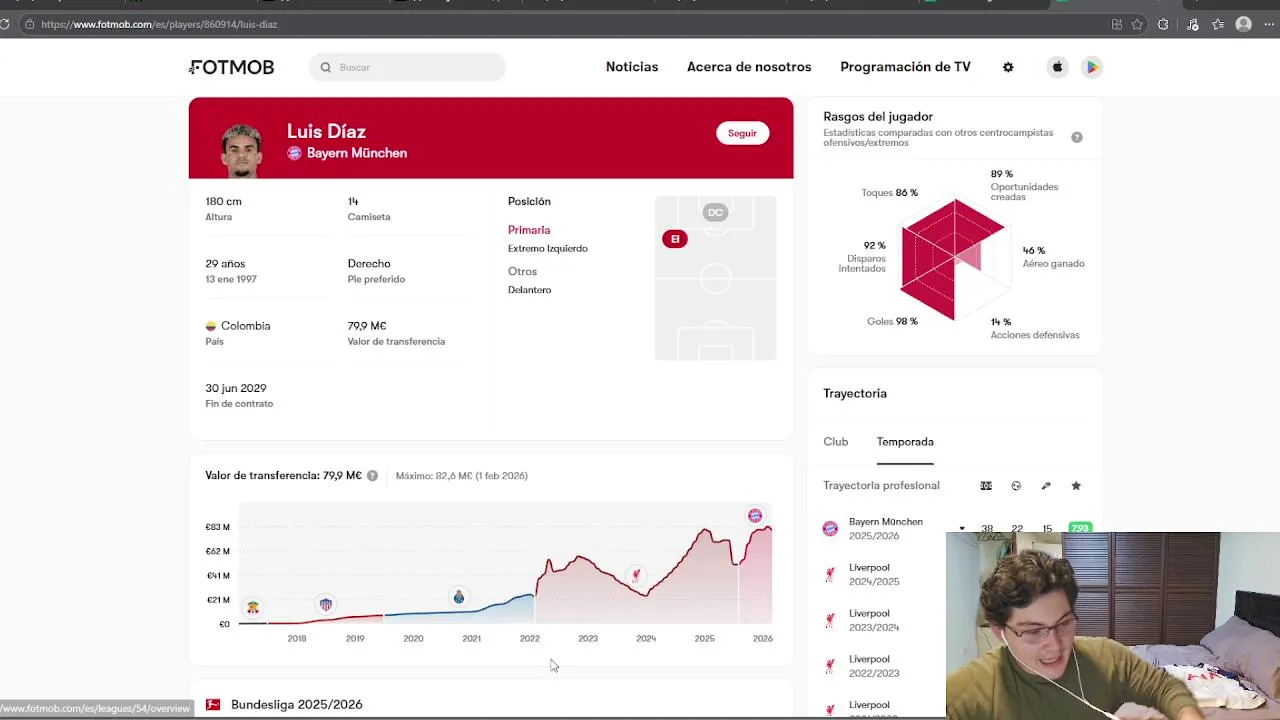Open Acerca de nosotros page

749,67
